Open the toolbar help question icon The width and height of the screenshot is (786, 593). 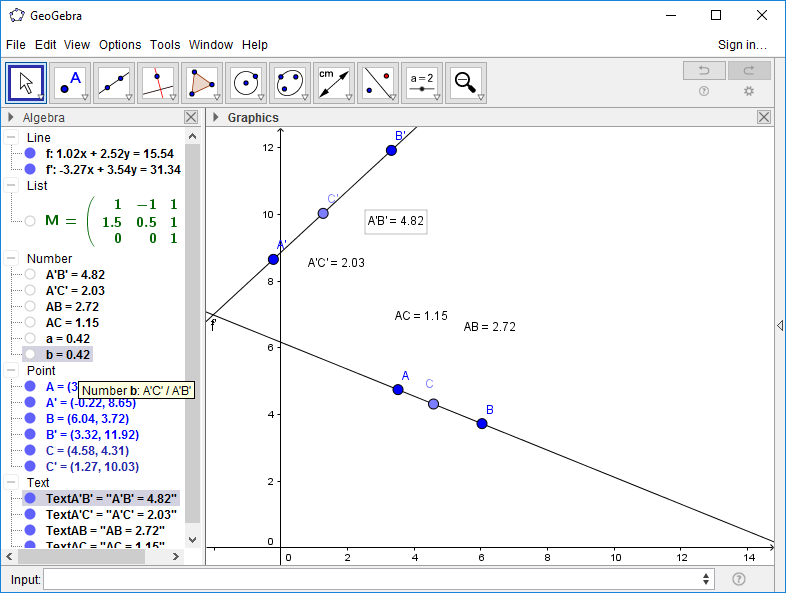[x=704, y=91]
